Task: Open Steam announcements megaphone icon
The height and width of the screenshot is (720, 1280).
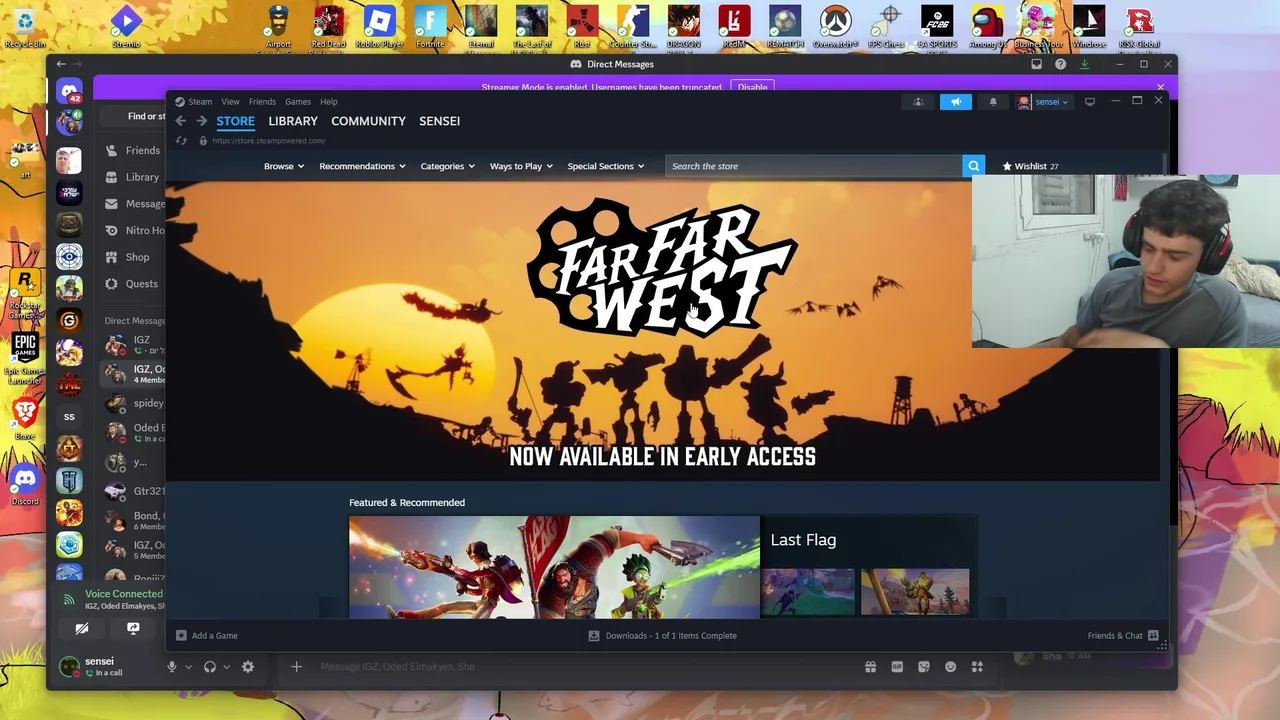Action: pyautogui.click(x=956, y=101)
